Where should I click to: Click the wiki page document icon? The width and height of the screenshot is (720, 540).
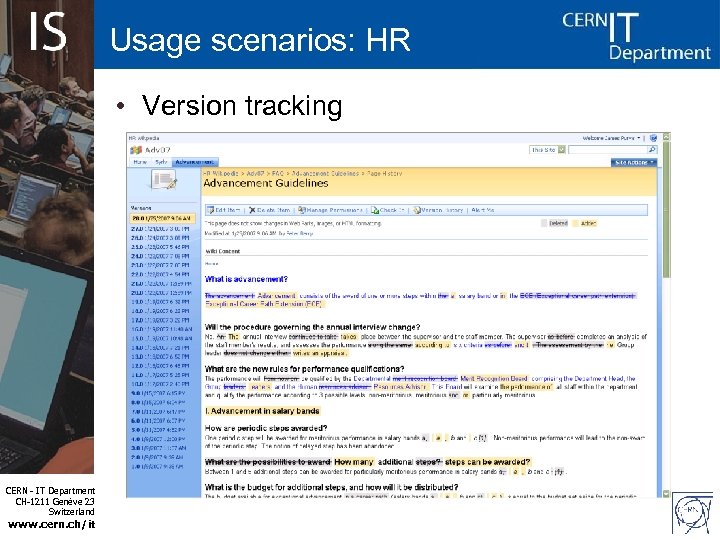point(164,180)
